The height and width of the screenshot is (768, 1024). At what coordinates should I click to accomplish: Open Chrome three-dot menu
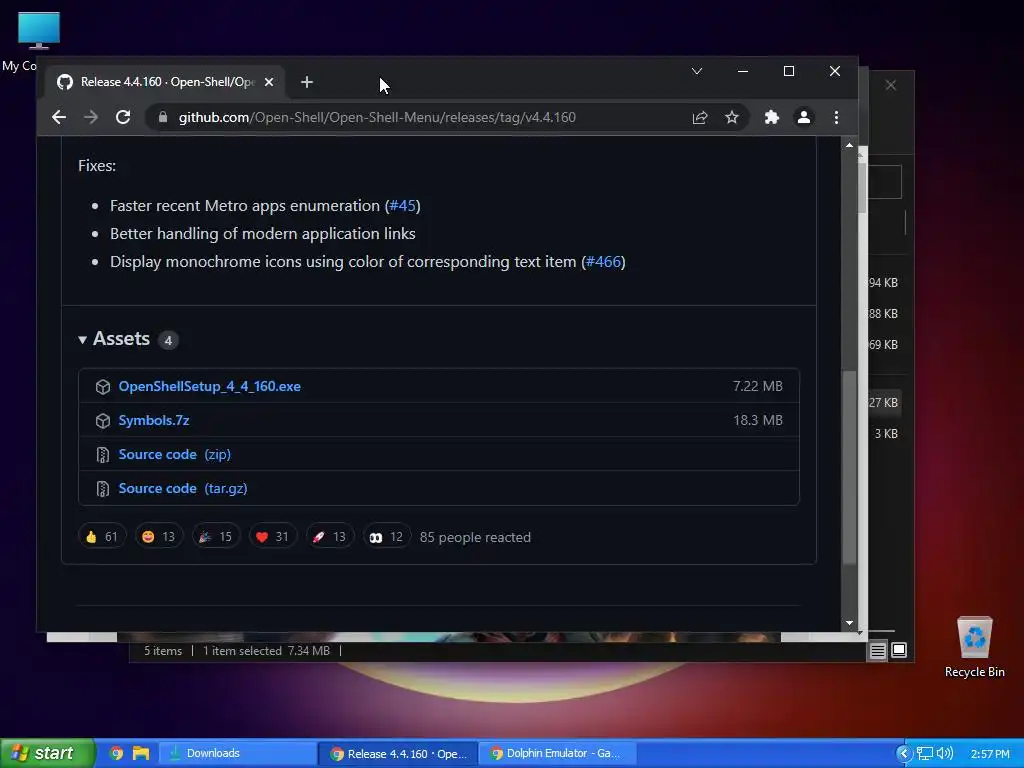(x=836, y=118)
